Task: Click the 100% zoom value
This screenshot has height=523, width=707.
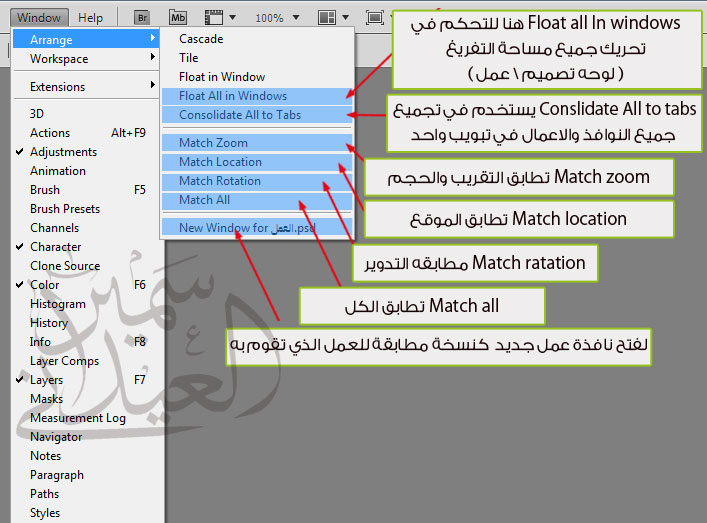Action: coord(269,18)
